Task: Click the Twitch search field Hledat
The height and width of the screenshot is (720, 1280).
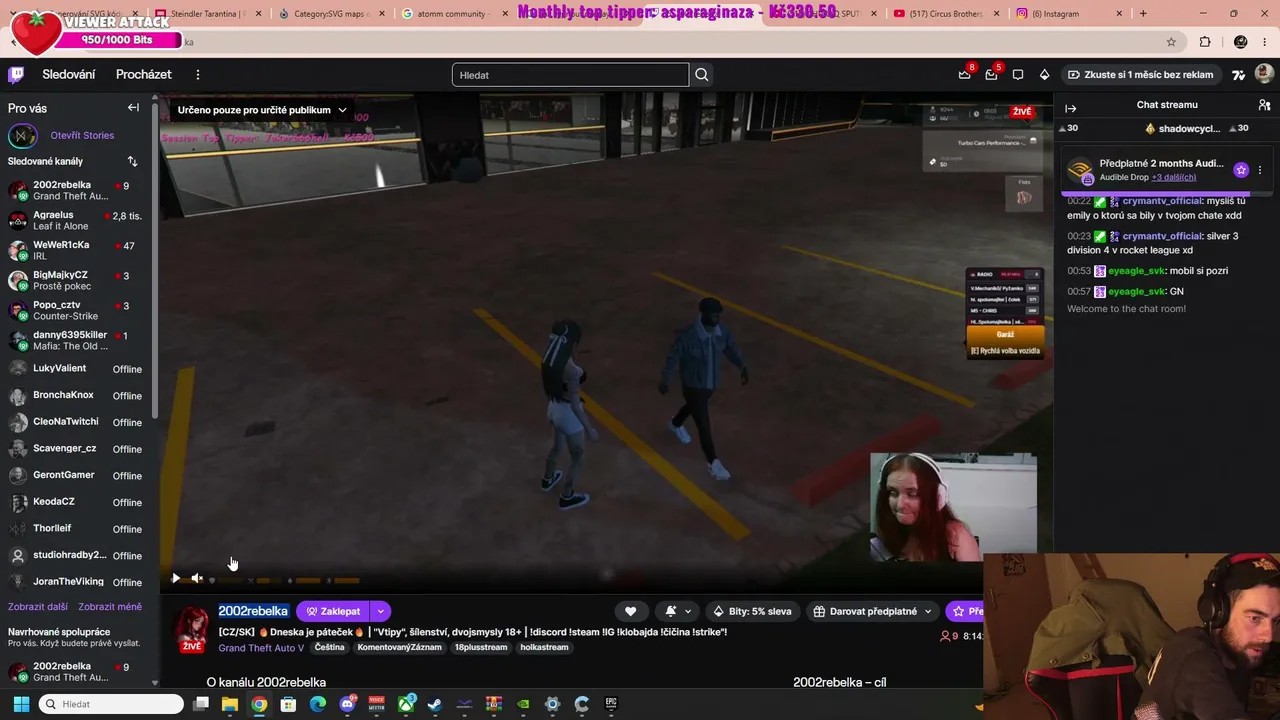Action: 571,75
